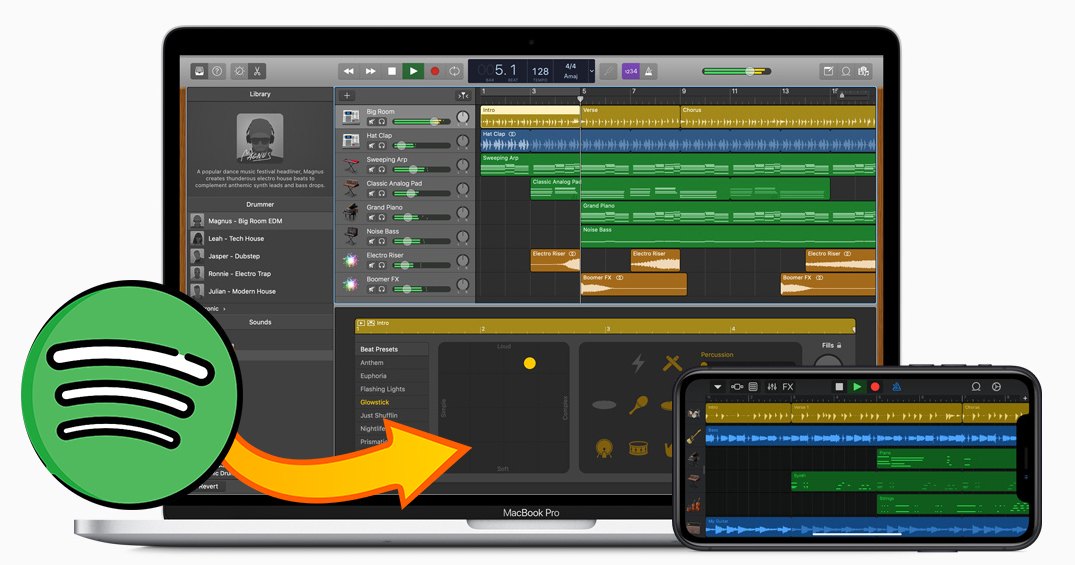Select the Leah - Tech House drummer
Image resolution: width=1075 pixels, height=565 pixels.
tap(261, 239)
